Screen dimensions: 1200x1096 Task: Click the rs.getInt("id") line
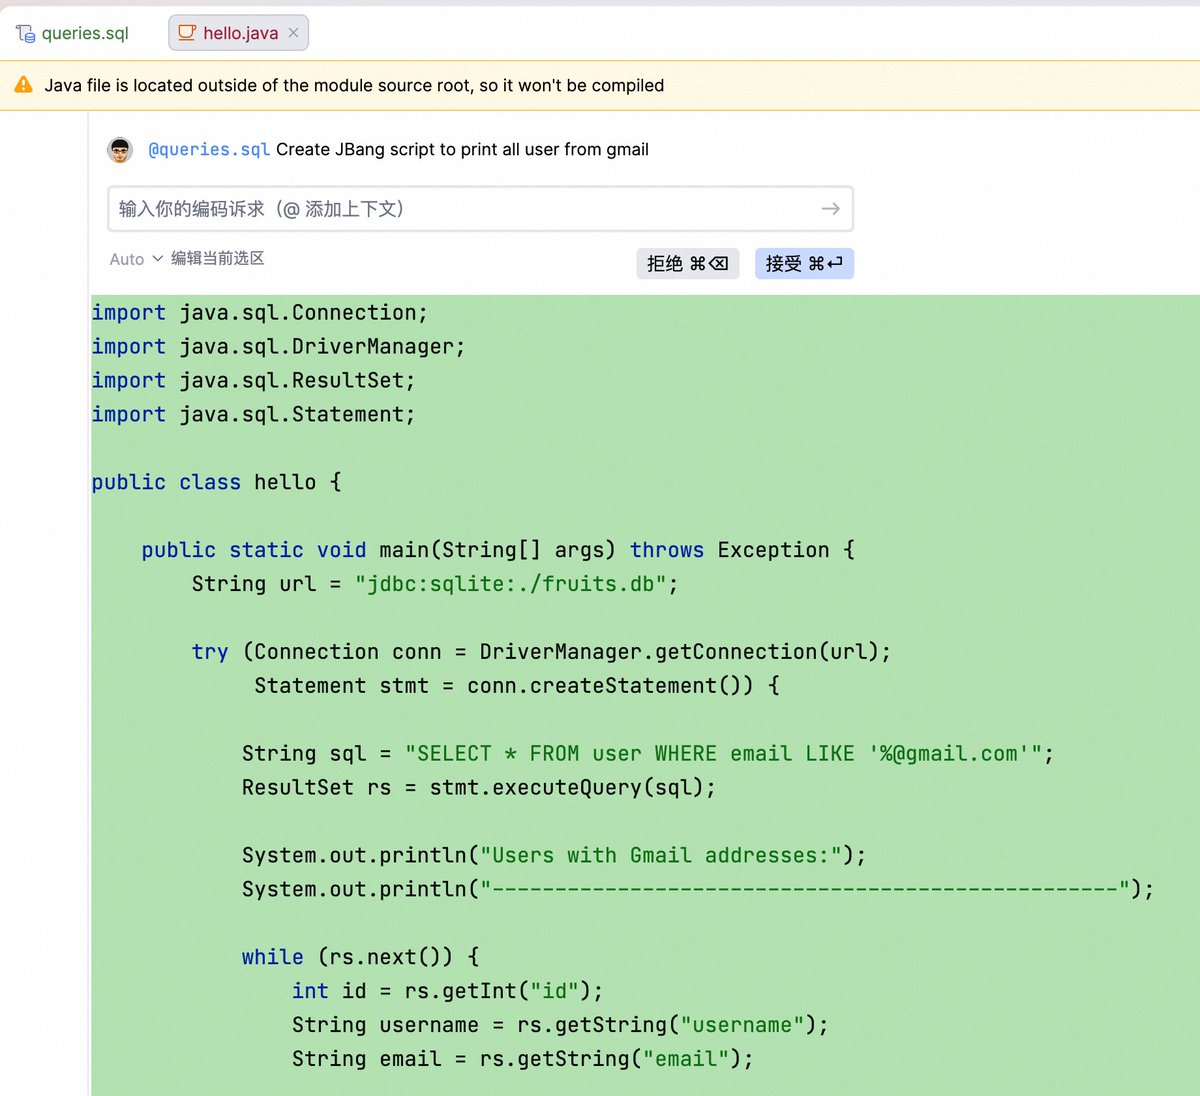click(448, 991)
